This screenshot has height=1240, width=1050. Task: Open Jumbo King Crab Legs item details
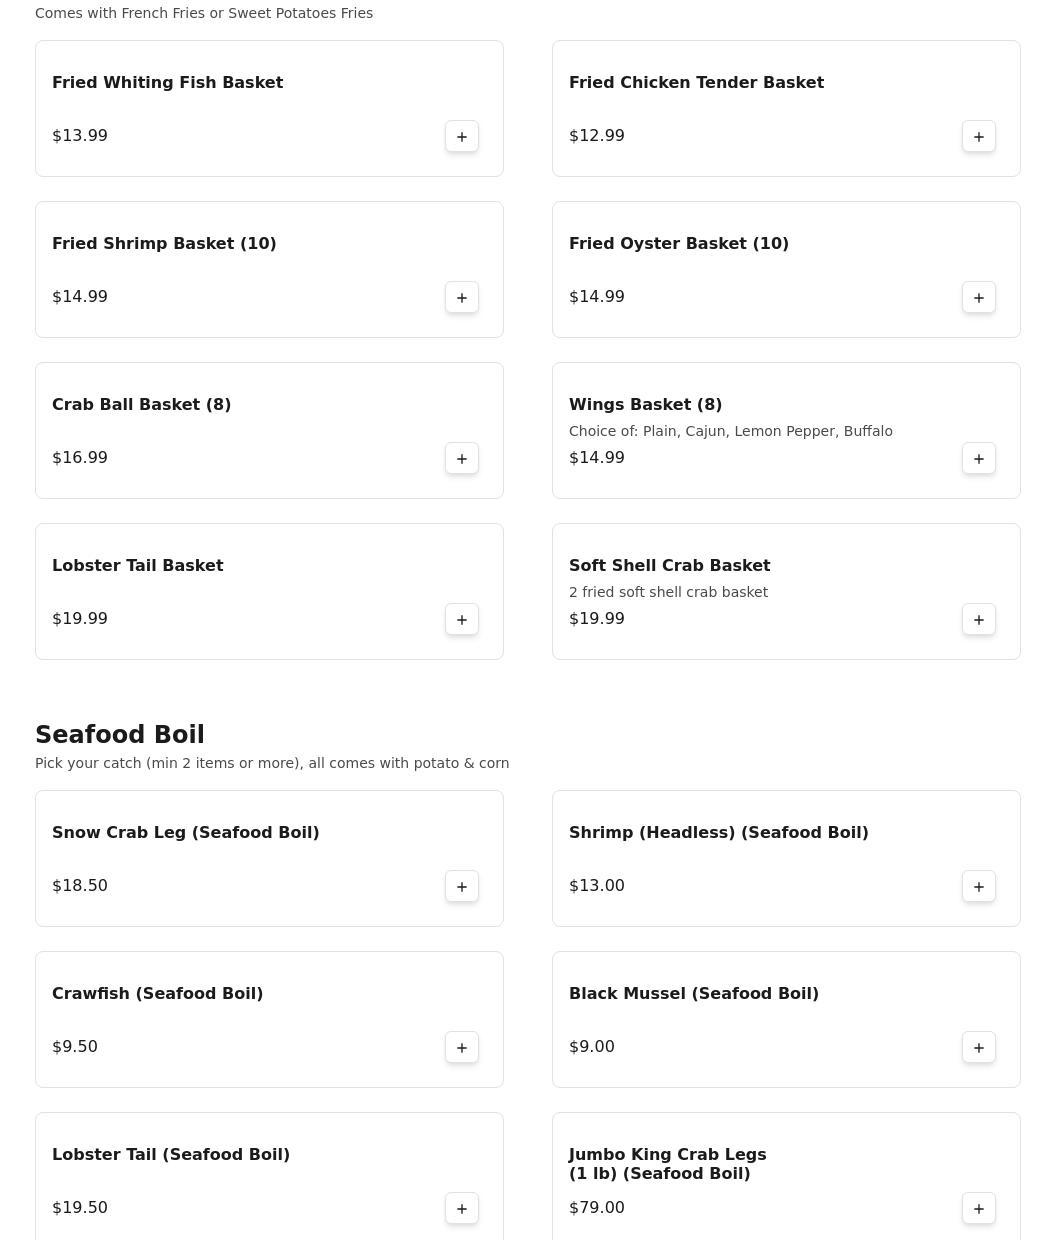click(667, 1164)
